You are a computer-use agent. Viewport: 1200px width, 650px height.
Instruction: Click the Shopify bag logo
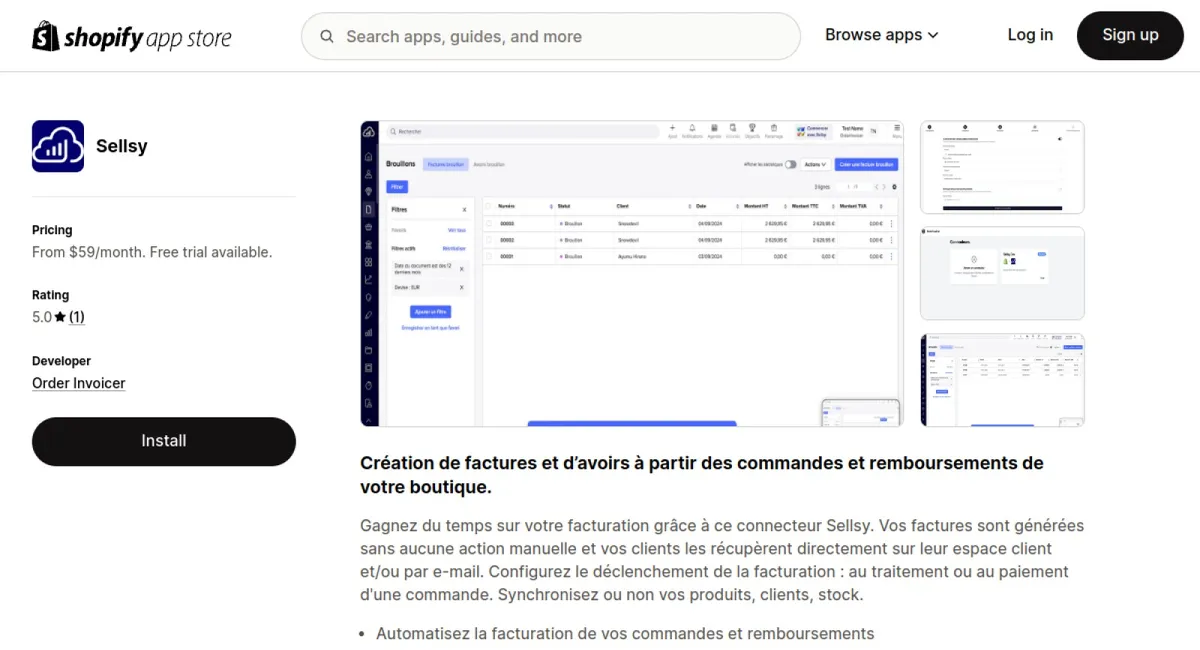click(46, 37)
